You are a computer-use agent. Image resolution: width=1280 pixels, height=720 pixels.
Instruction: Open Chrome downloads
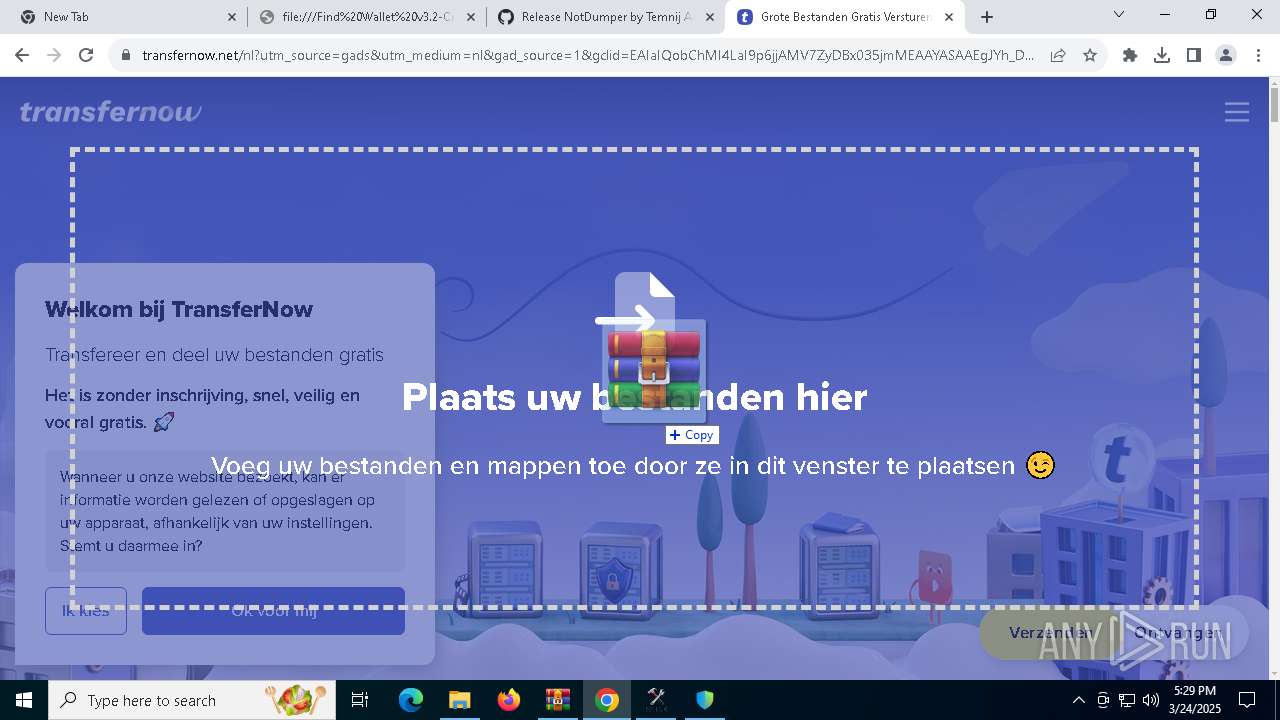1162,56
